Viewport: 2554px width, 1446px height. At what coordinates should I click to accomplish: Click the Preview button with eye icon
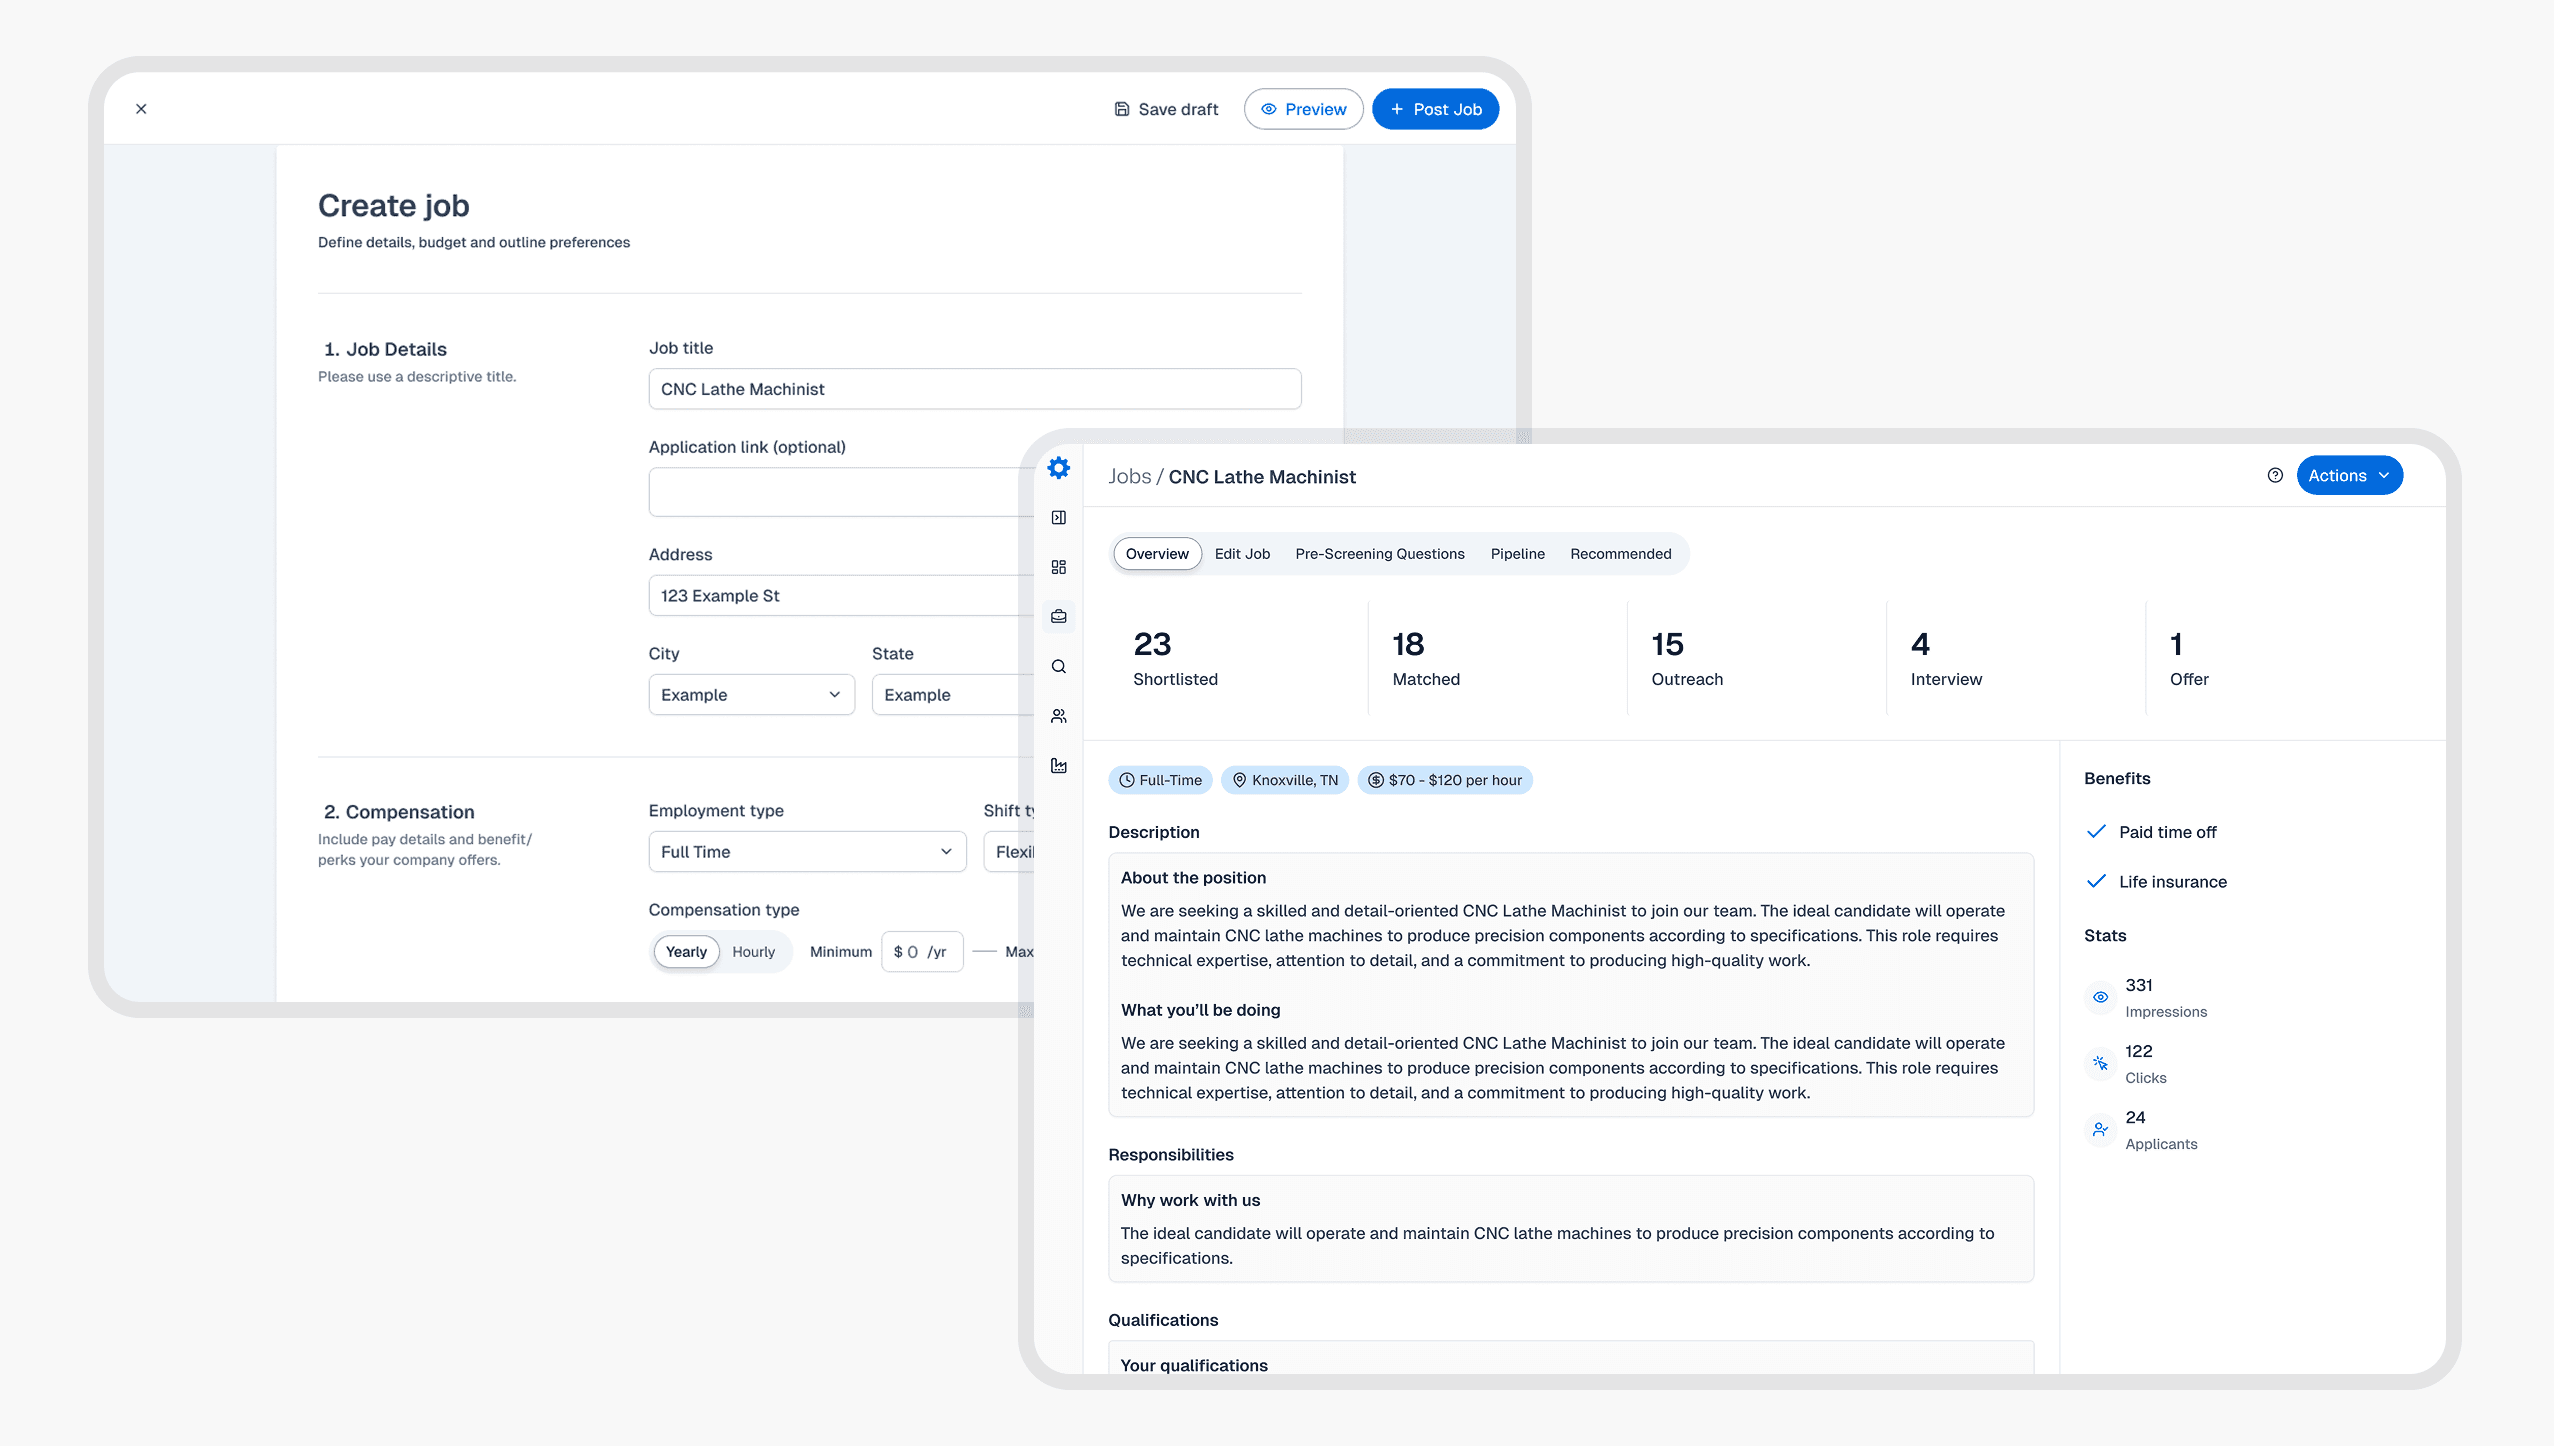point(1303,109)
